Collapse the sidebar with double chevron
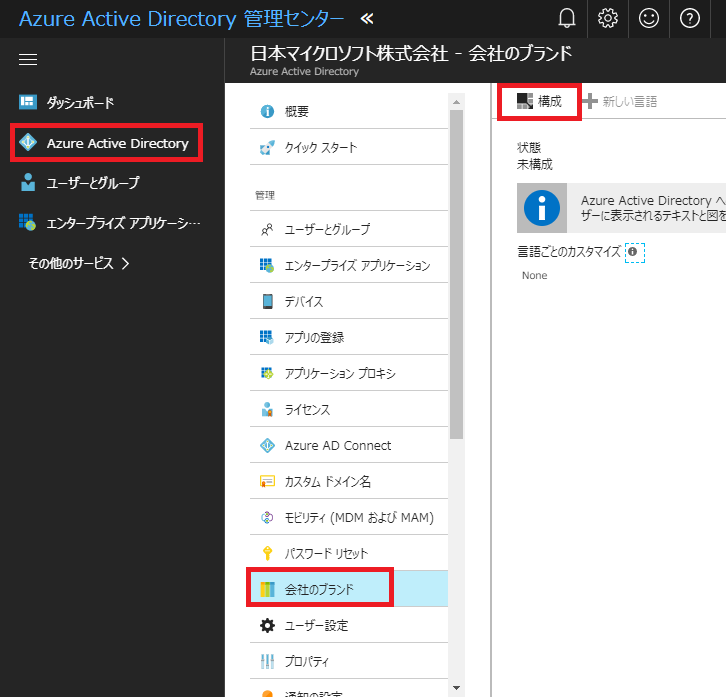This screenshot has height=697, width=726. [x=367, y=19]
